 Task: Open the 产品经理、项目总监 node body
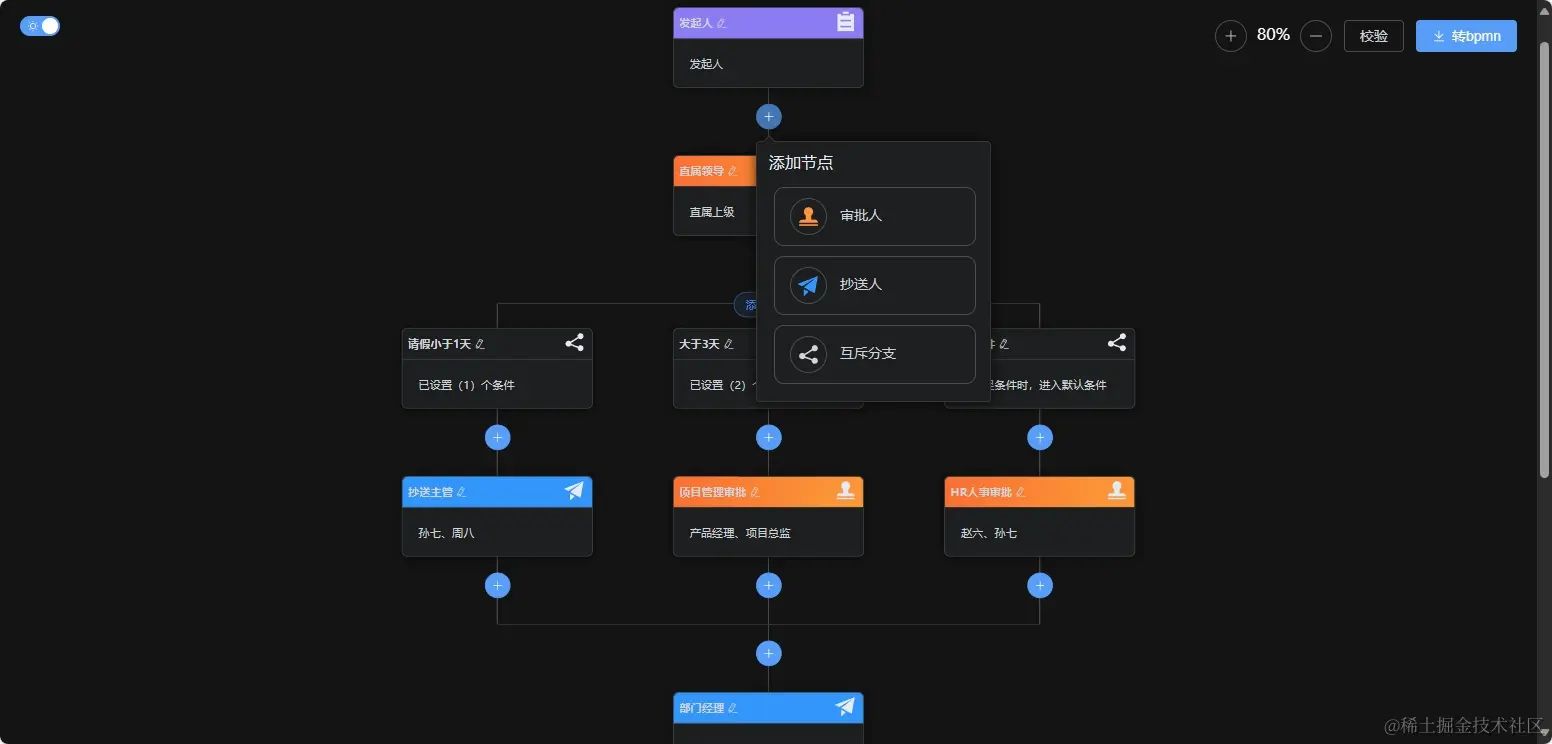click(768, 533)
